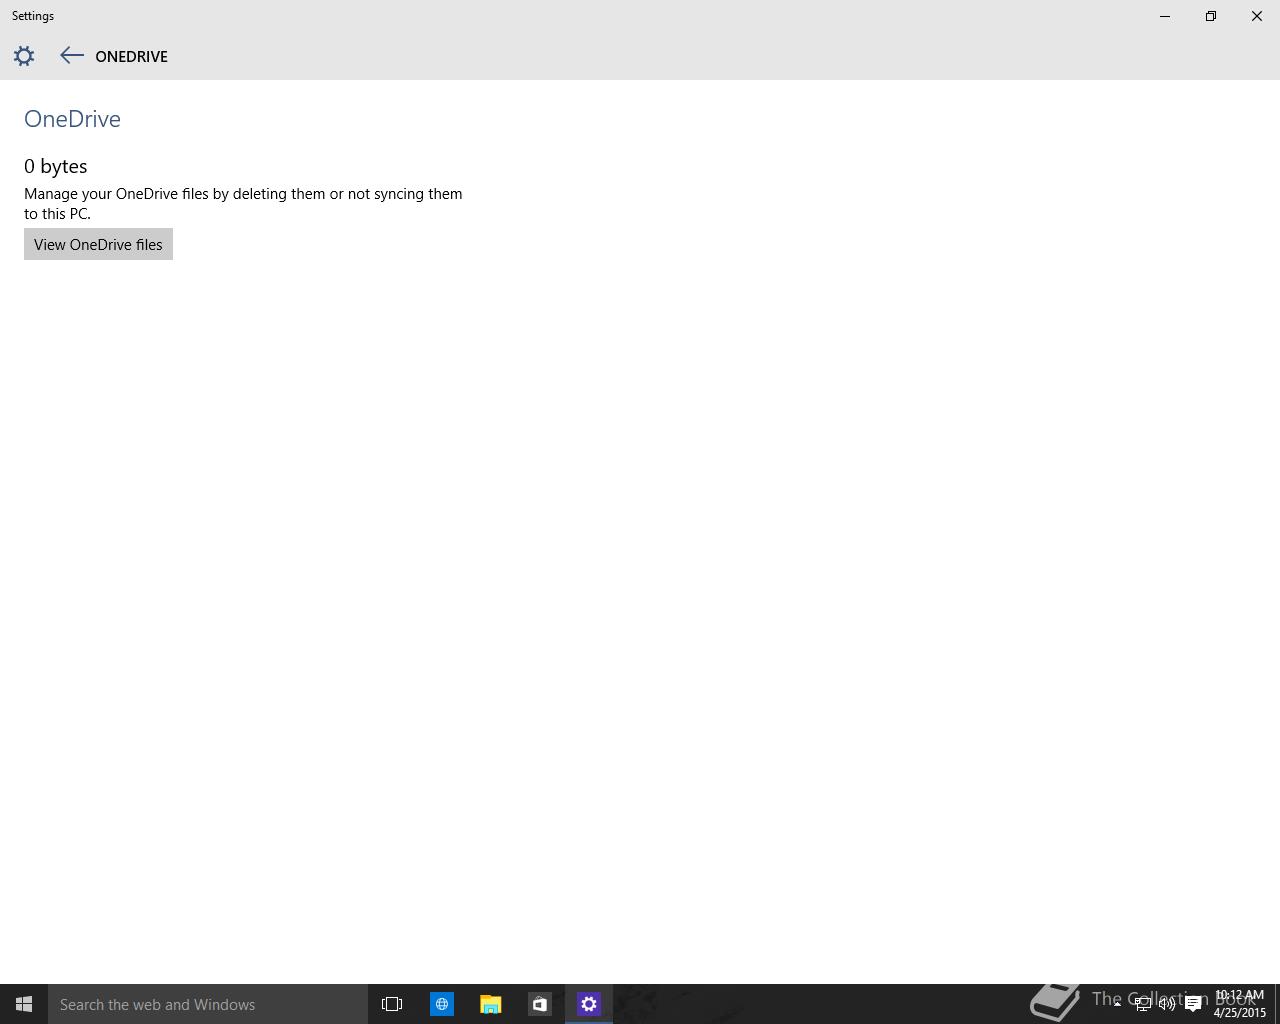Click the Settings gear icon in the header

click(24, 56)
